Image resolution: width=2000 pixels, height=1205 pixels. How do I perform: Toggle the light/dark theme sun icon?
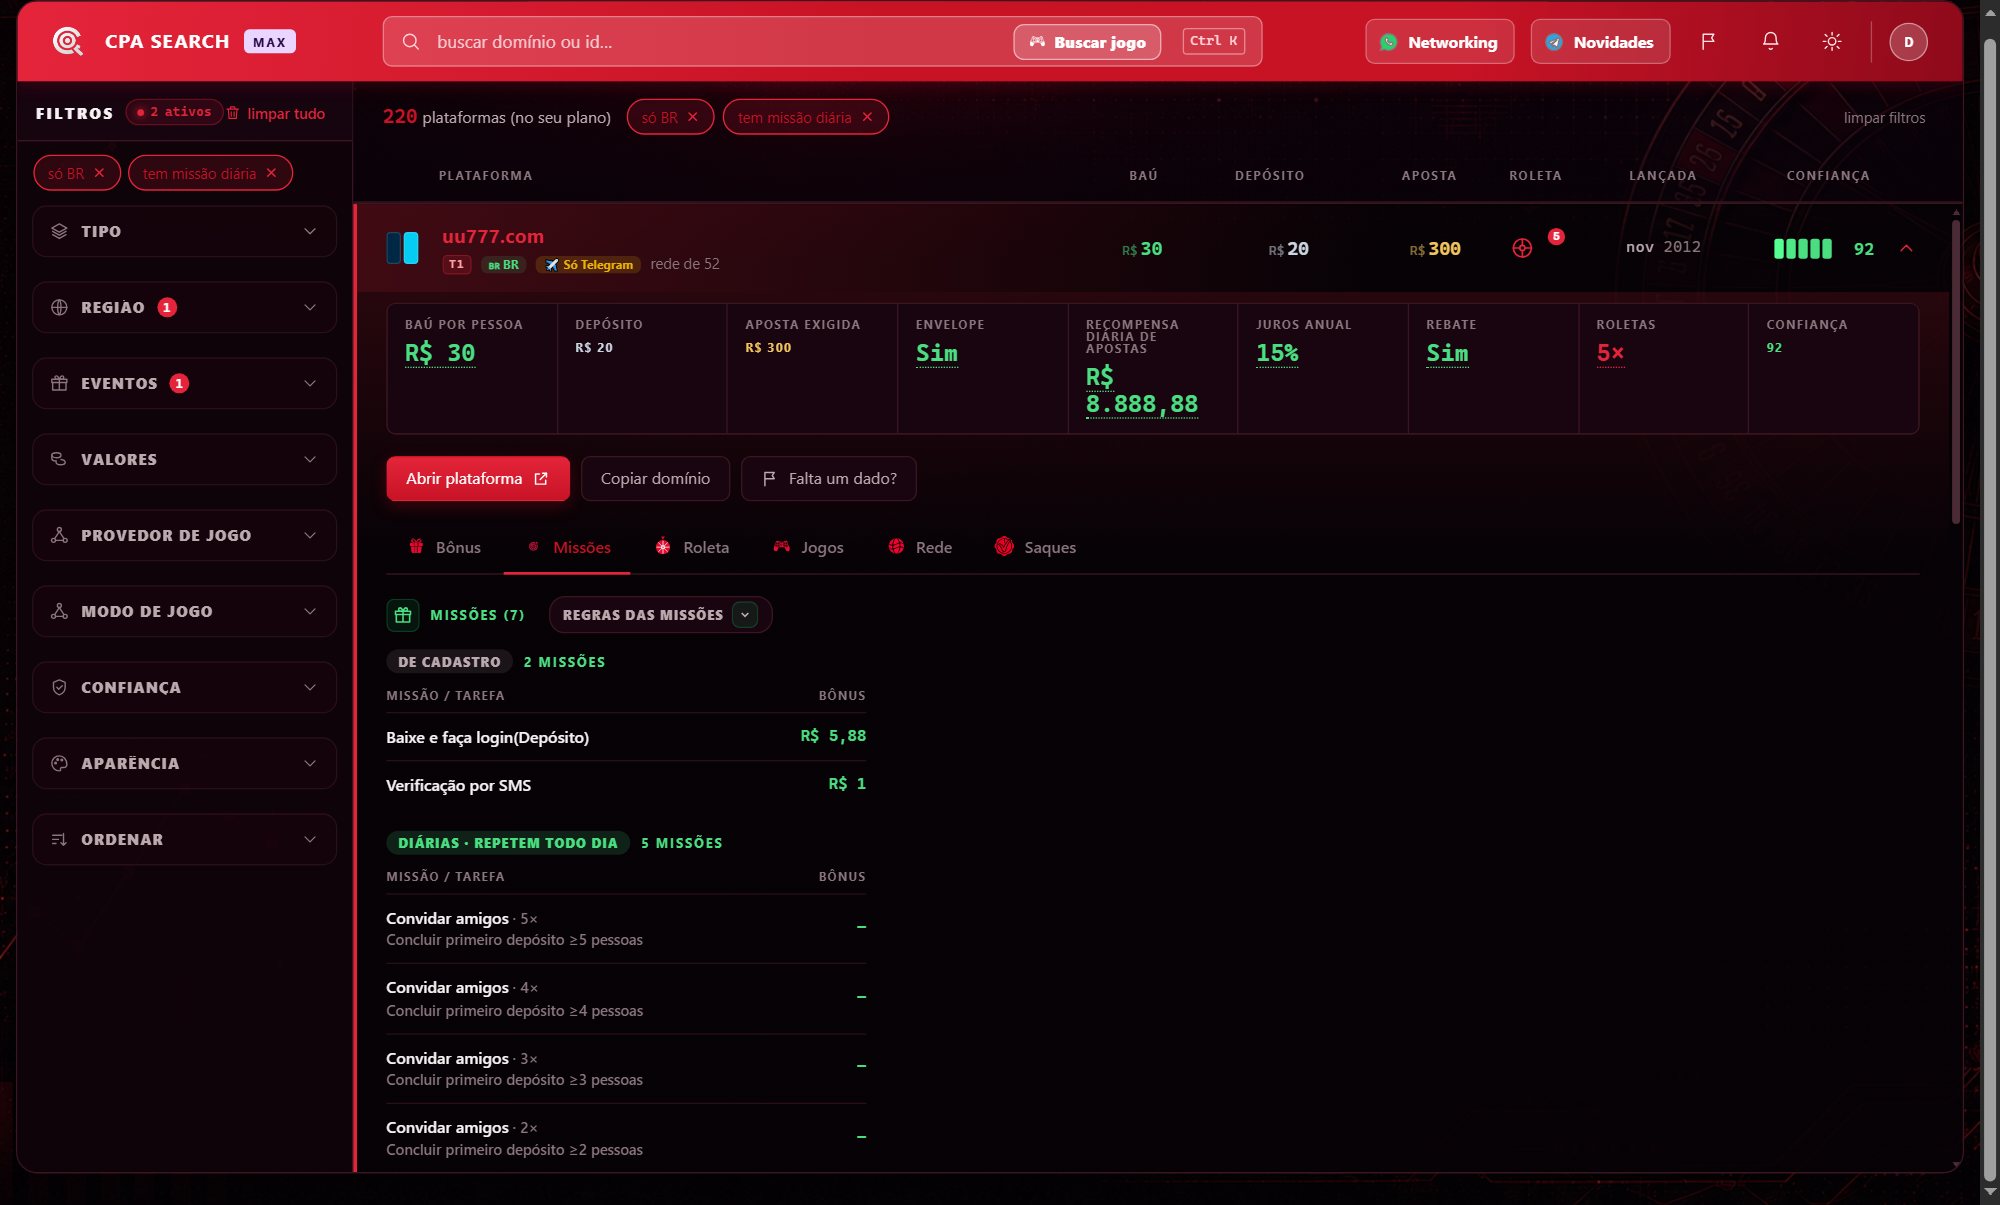click(1832, 41)
